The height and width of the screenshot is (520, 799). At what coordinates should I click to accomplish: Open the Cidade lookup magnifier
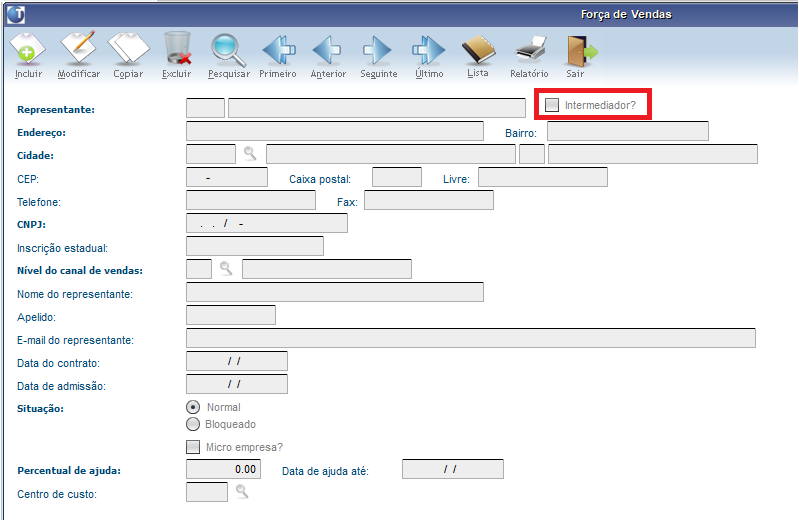250,153
